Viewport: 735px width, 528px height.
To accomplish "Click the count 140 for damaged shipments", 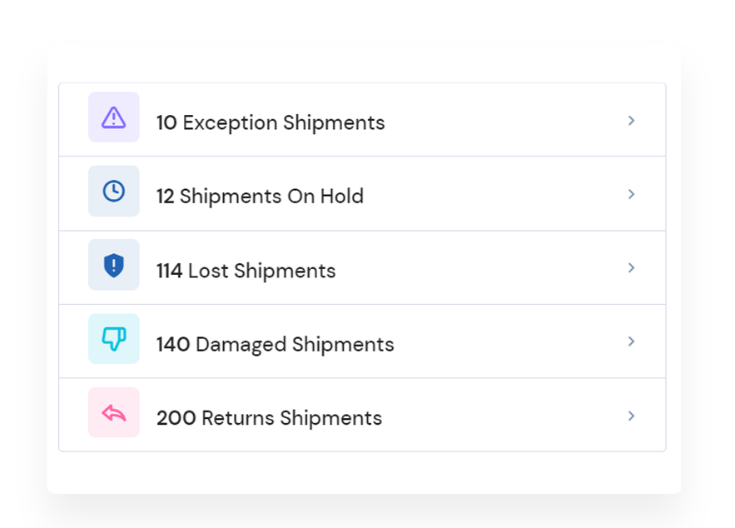I will click(173, 345).
